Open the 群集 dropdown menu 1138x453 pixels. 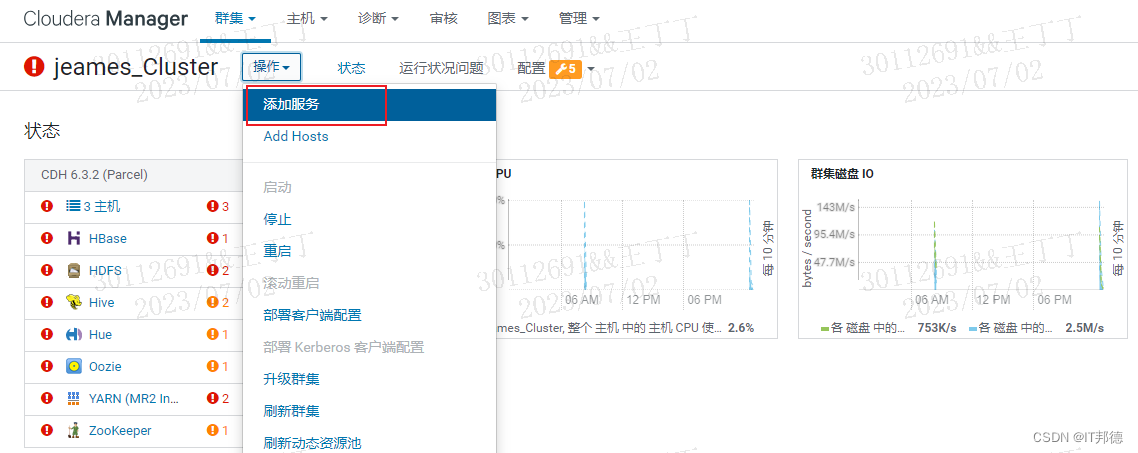[x=236, y=18]
